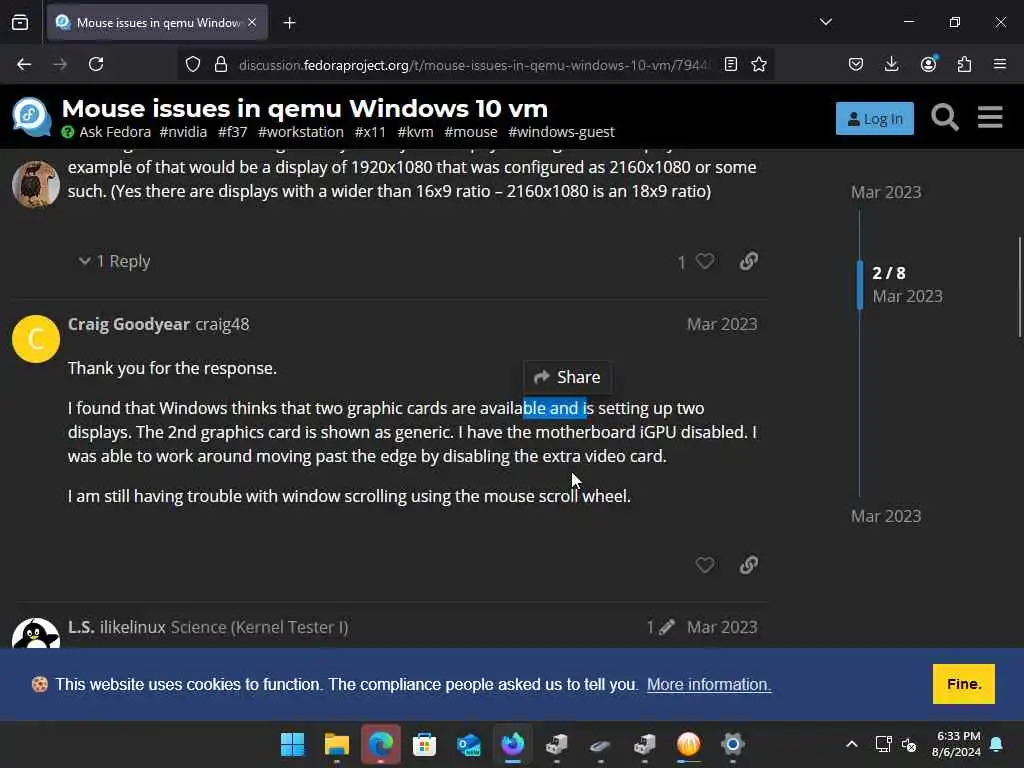Open the #nvidia tag

point(183,132)
